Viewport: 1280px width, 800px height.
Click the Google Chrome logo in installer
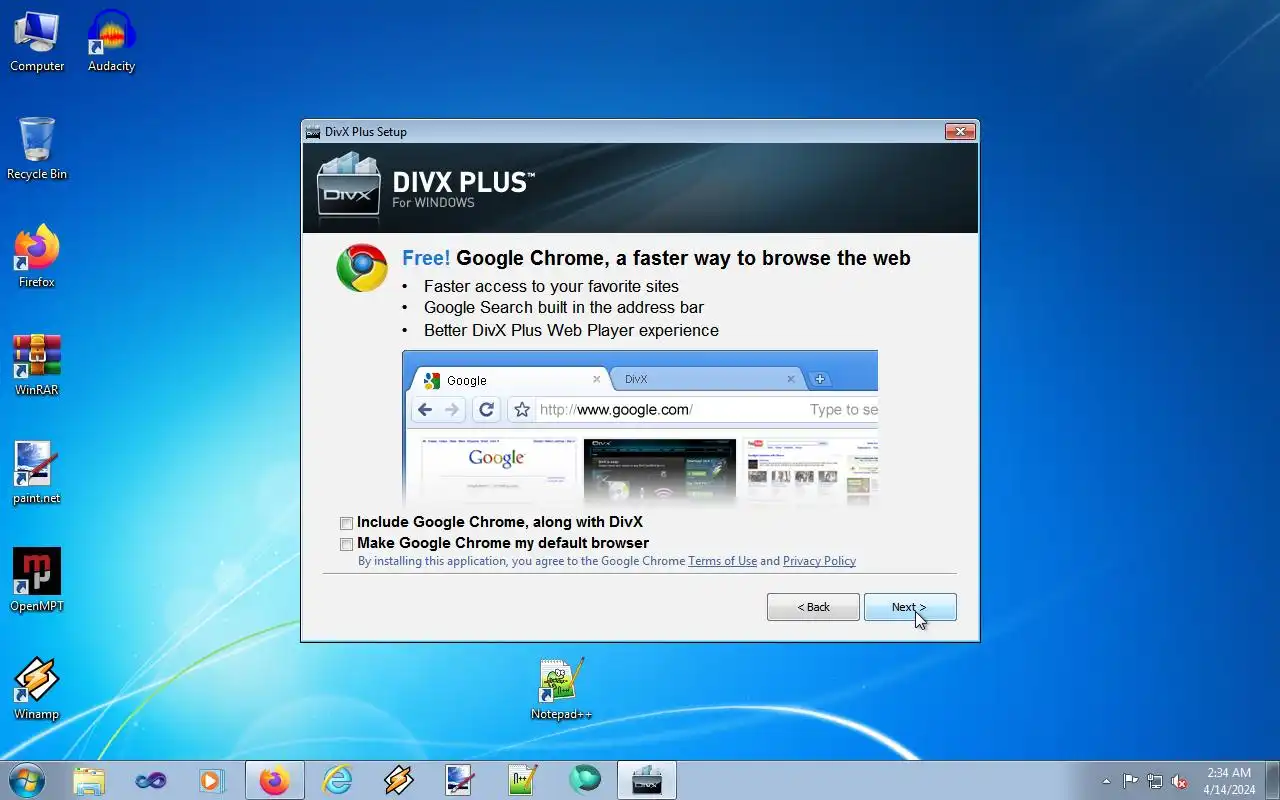click(362, 268)
